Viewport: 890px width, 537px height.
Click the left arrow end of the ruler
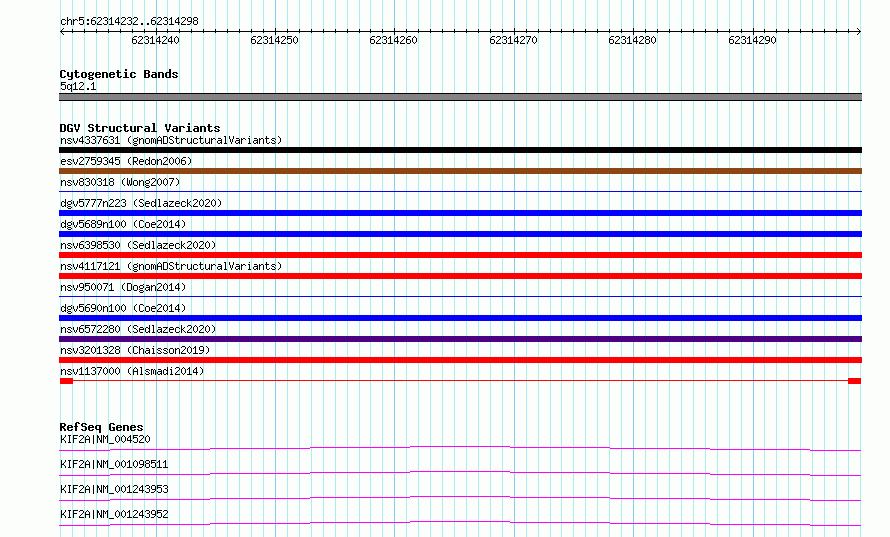[x=62, y=31]
